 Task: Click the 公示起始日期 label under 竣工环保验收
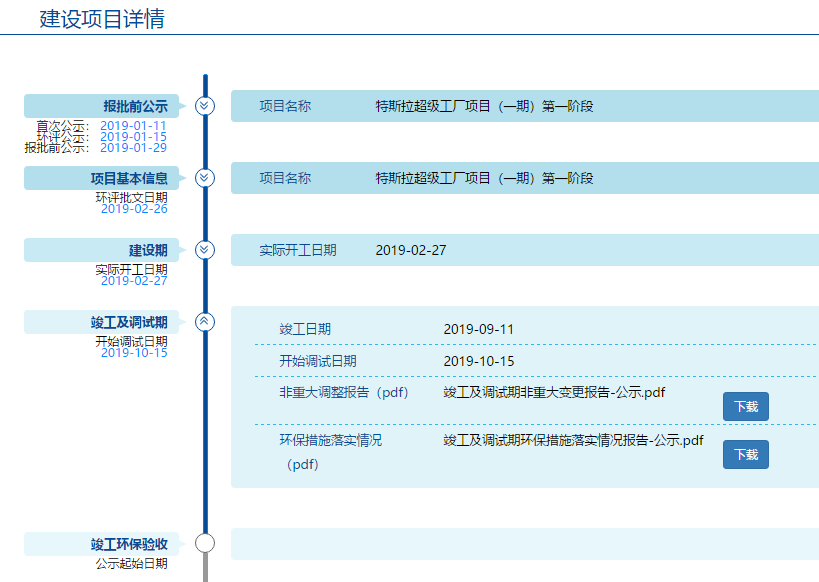point(132,564)
